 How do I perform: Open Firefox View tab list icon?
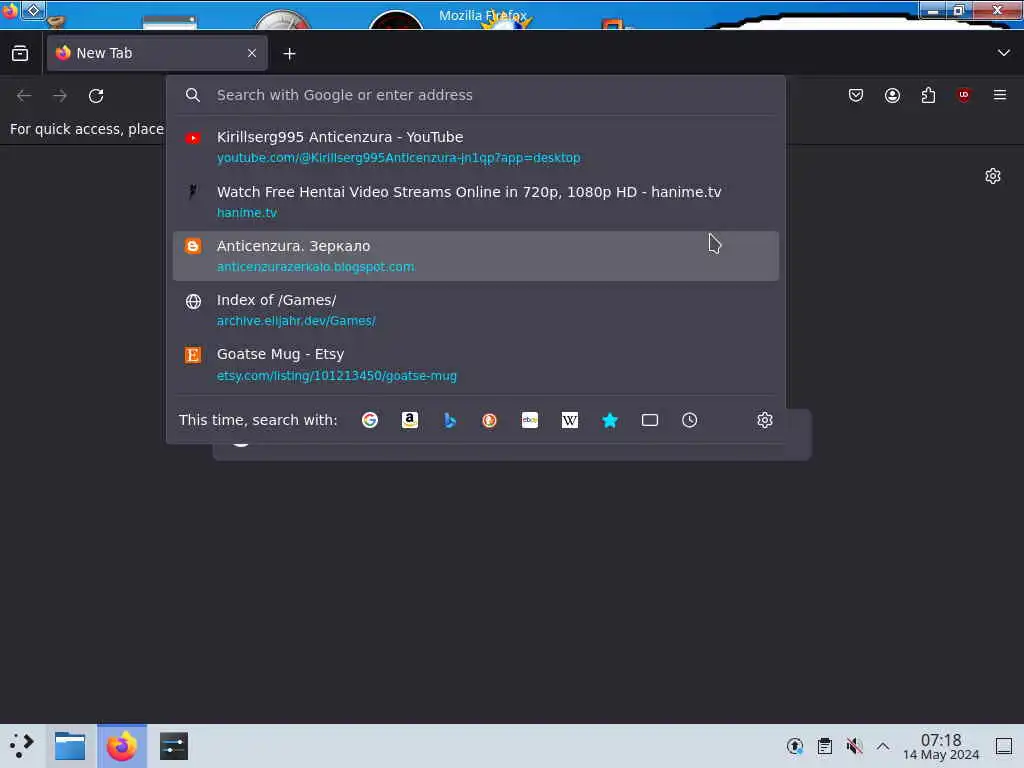coord(20,54)
